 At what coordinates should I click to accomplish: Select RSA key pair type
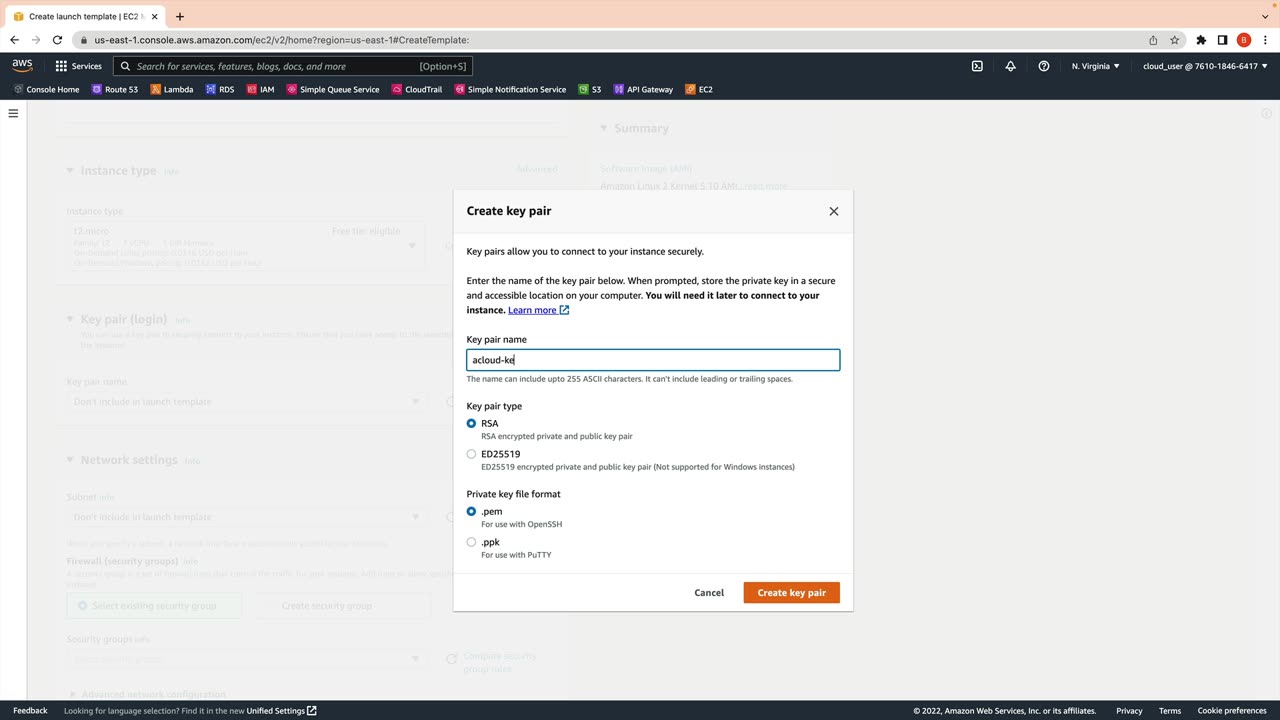(x=471, y=424)
